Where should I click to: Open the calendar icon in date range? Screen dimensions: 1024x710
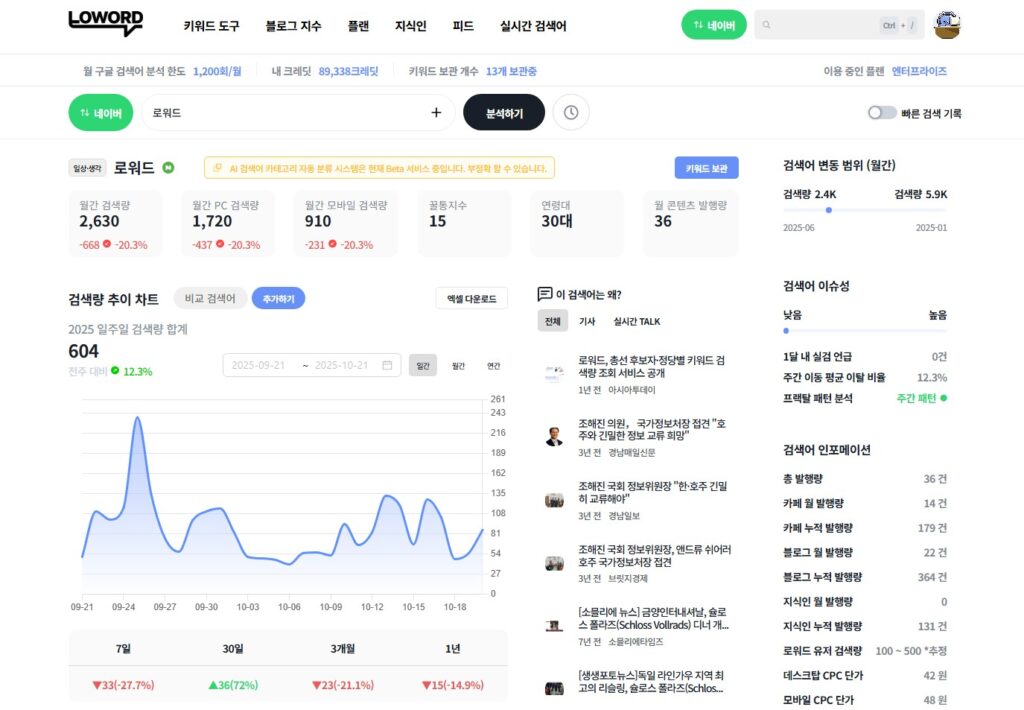pyautogui.click(x=387, y=366)
